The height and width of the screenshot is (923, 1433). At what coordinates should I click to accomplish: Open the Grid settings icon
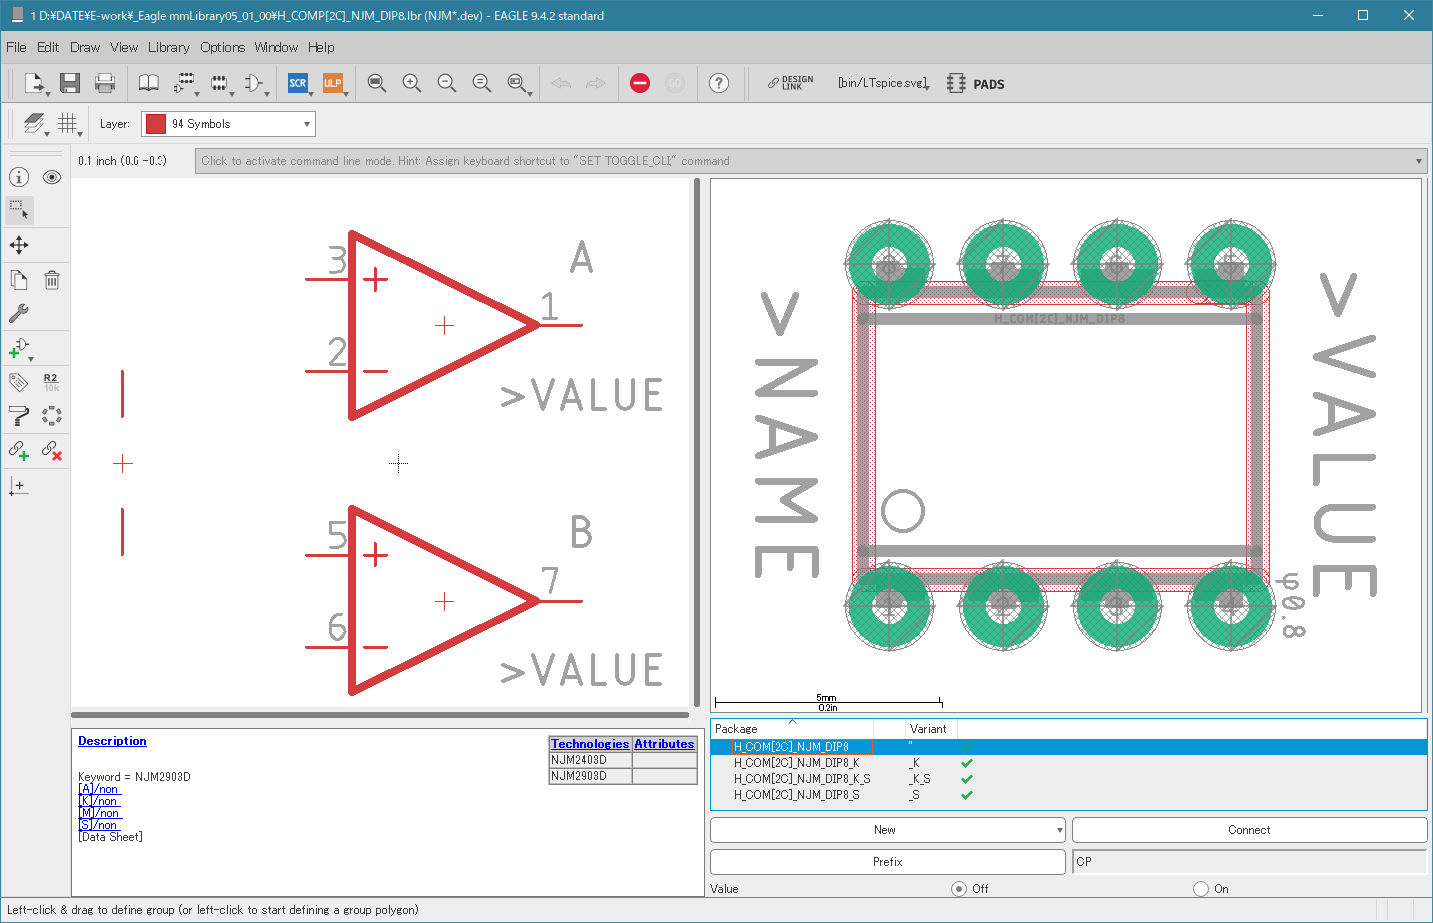coord(67,123)
